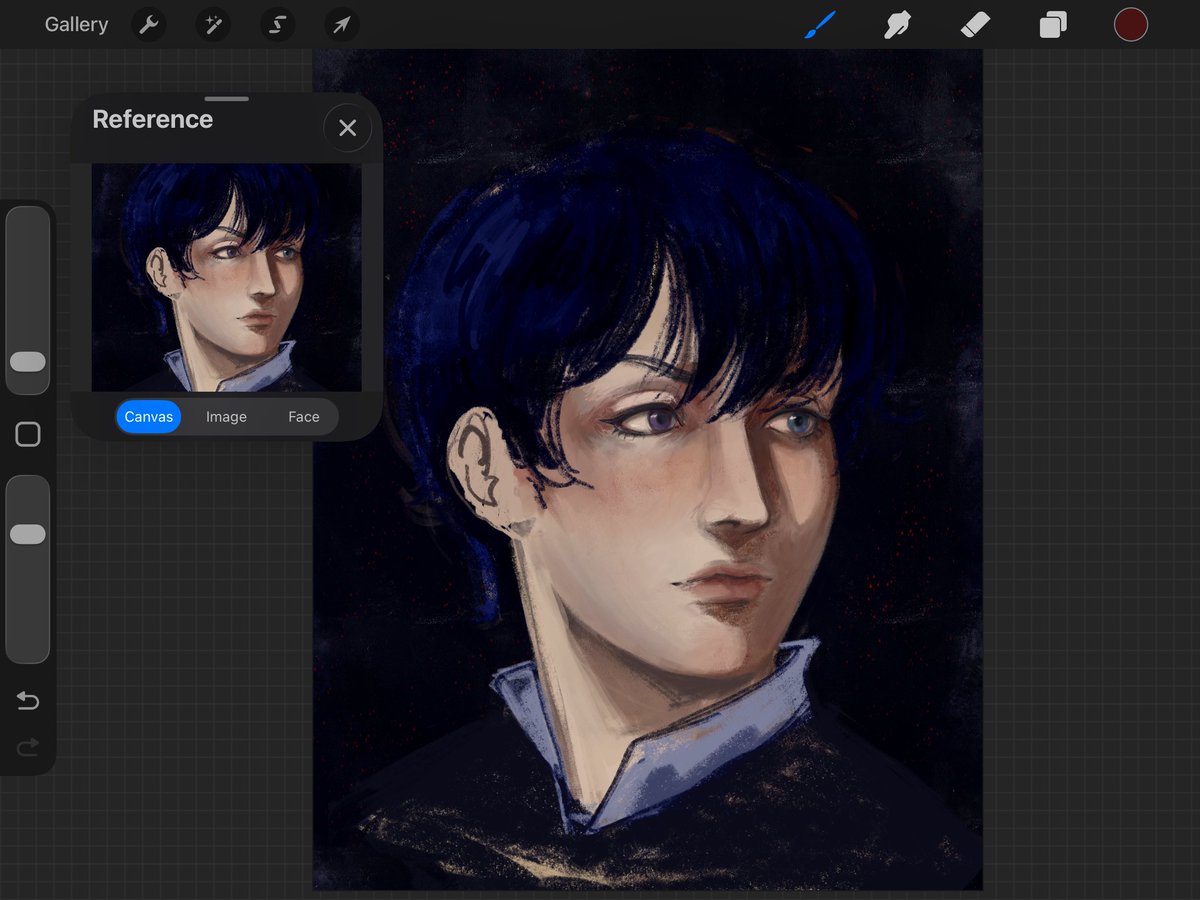
Task: Switch reference to Face mode
Action: 304,417
